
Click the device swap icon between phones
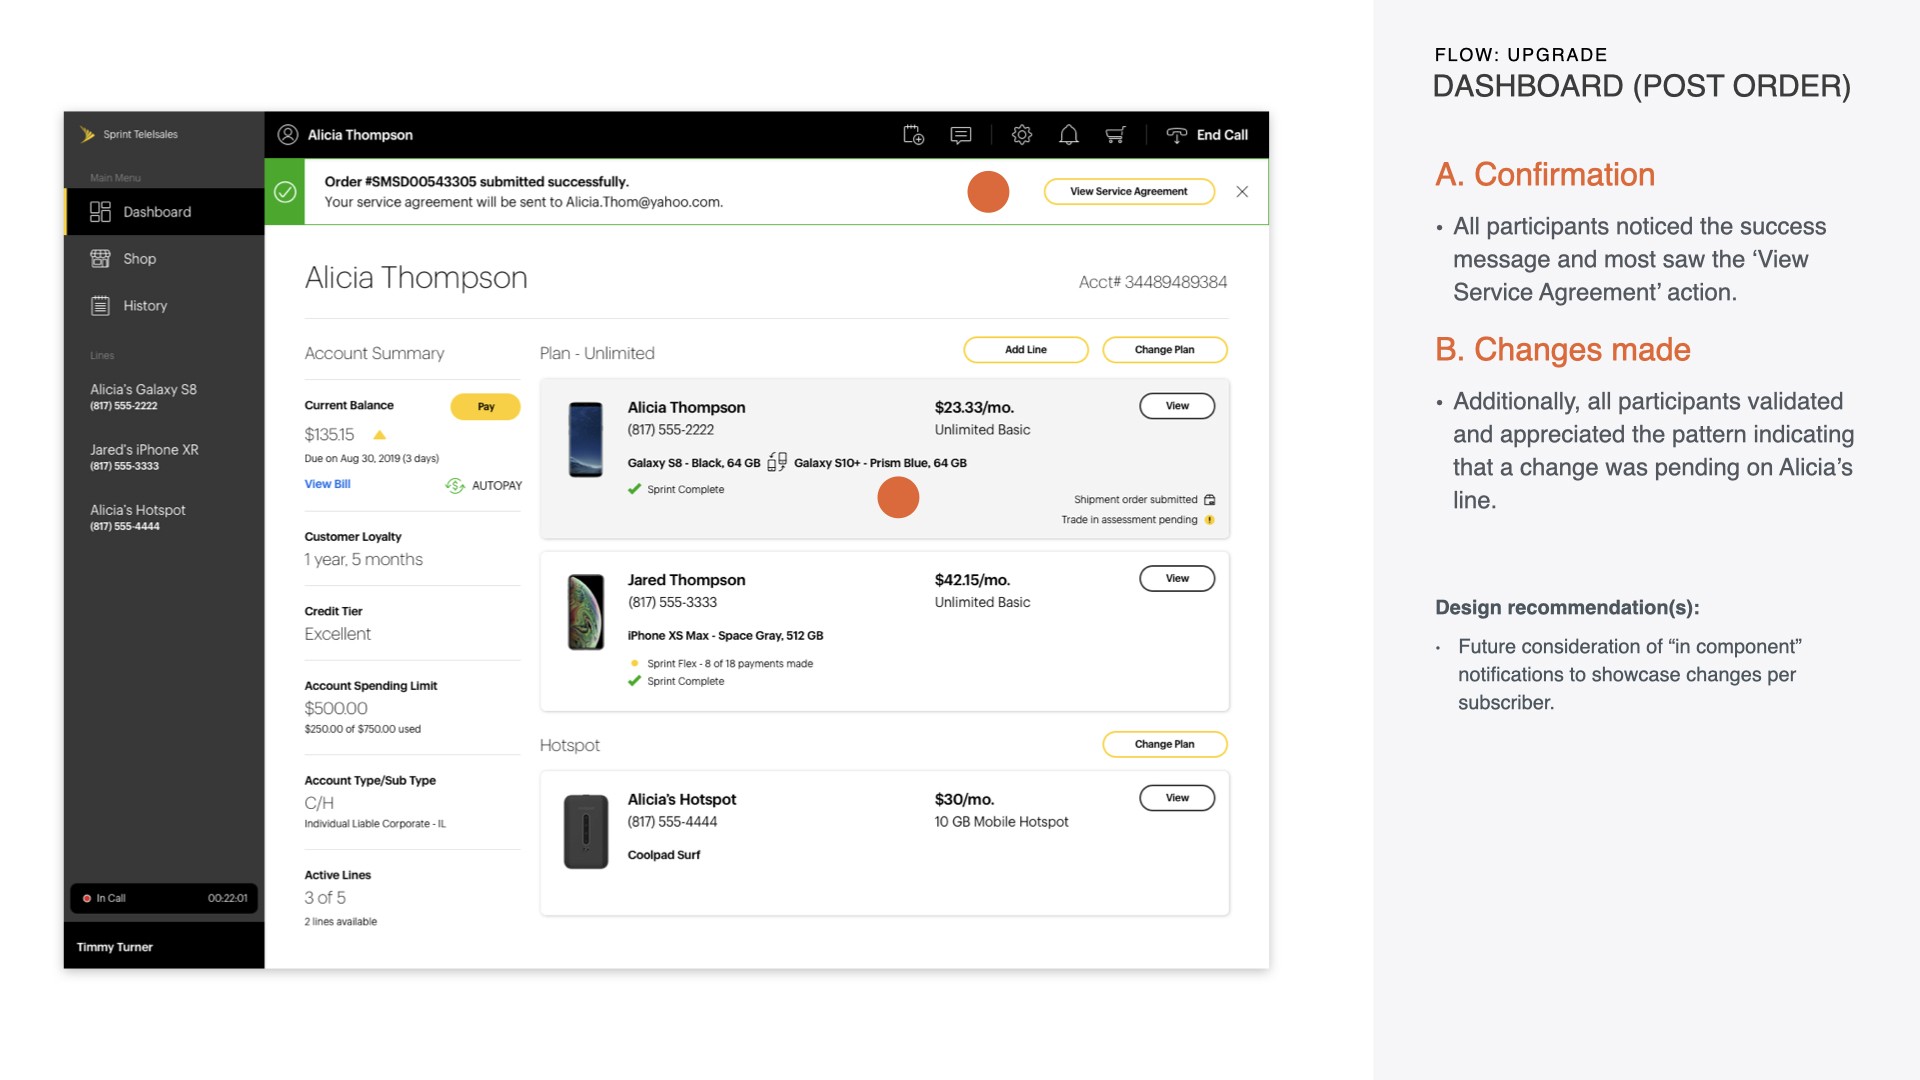pyautogui.click(x=777, y=462)
